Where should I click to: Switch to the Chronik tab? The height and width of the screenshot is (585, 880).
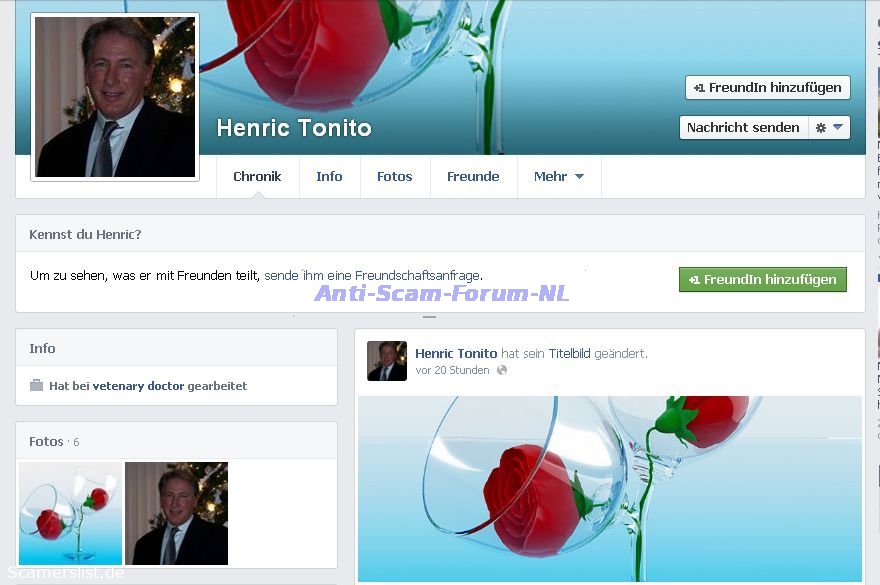(x=257, y=177)
